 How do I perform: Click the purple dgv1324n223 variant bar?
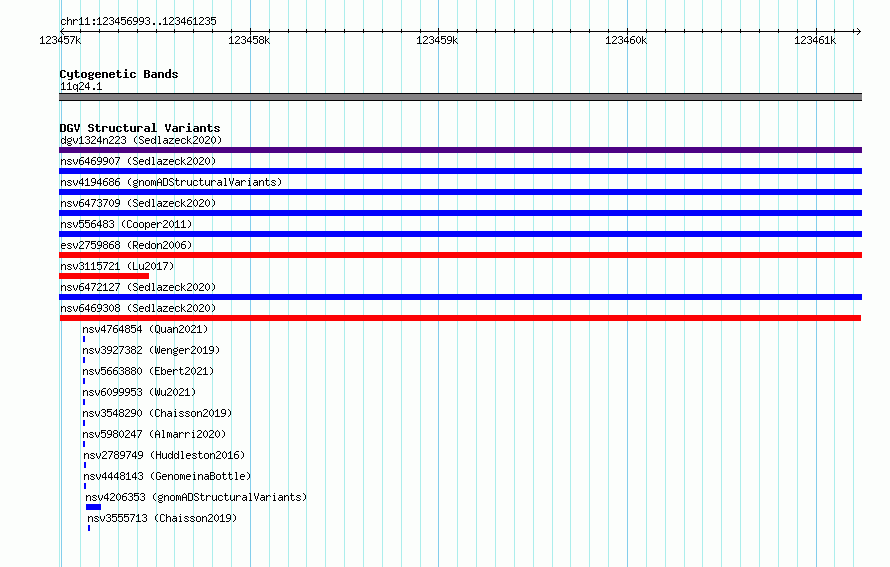(460, 150)
